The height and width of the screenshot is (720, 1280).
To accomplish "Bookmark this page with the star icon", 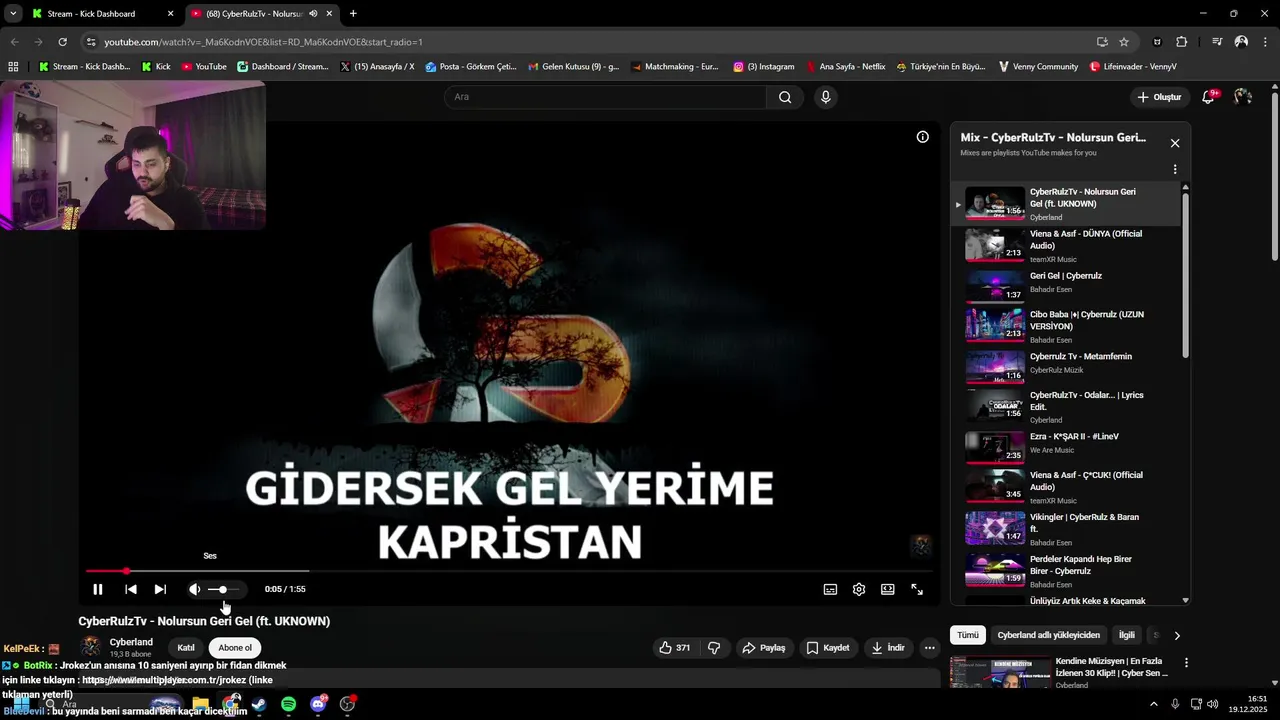I will 1124,42.
